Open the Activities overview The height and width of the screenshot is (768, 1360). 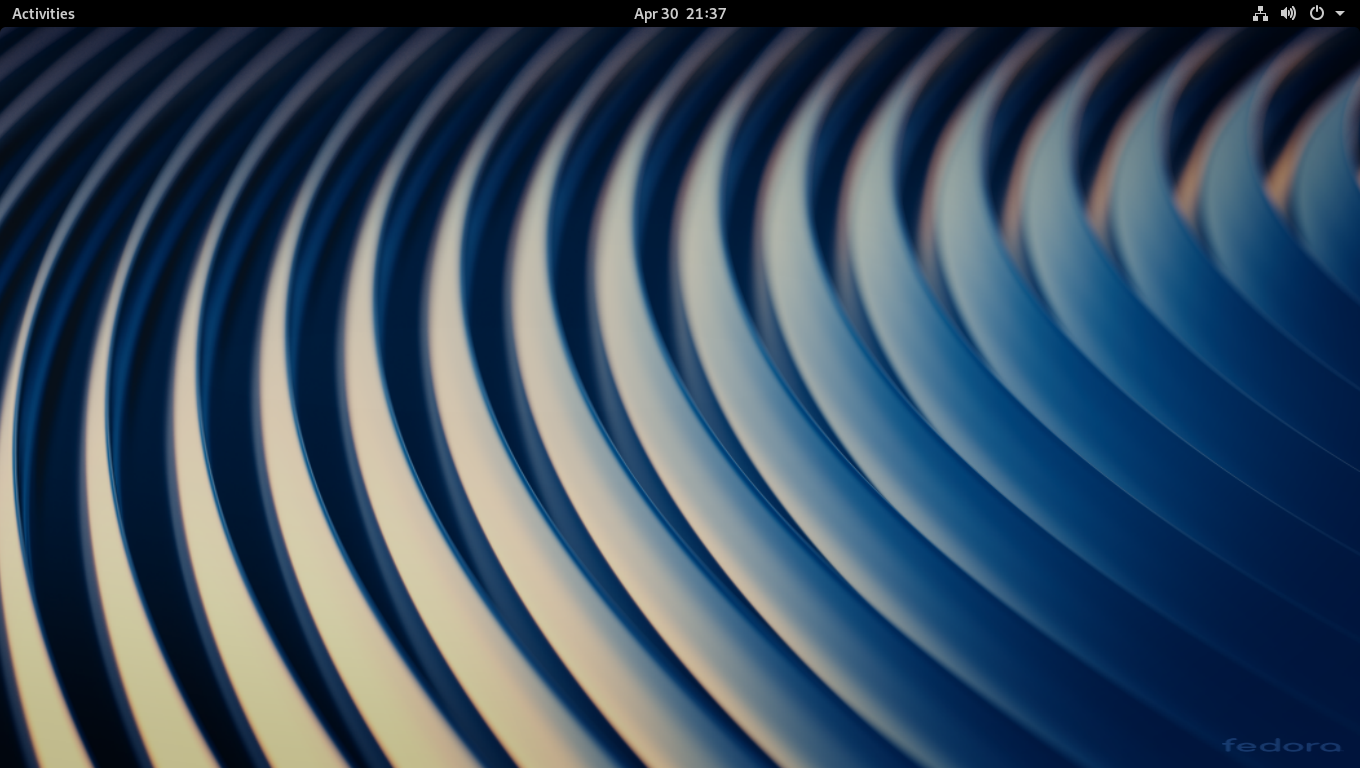43,13
